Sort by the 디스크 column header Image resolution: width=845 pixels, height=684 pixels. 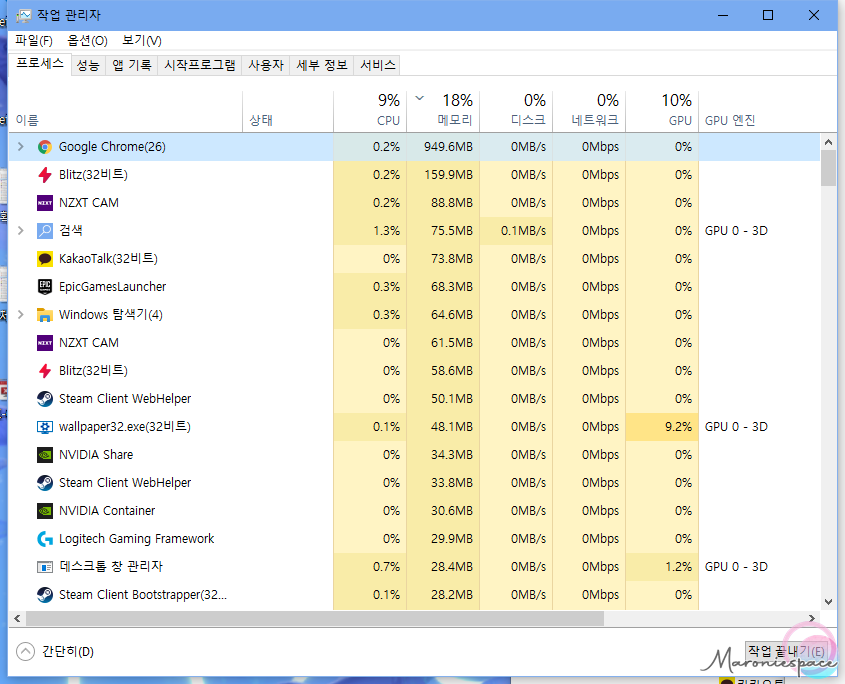[x=516, y=110]
